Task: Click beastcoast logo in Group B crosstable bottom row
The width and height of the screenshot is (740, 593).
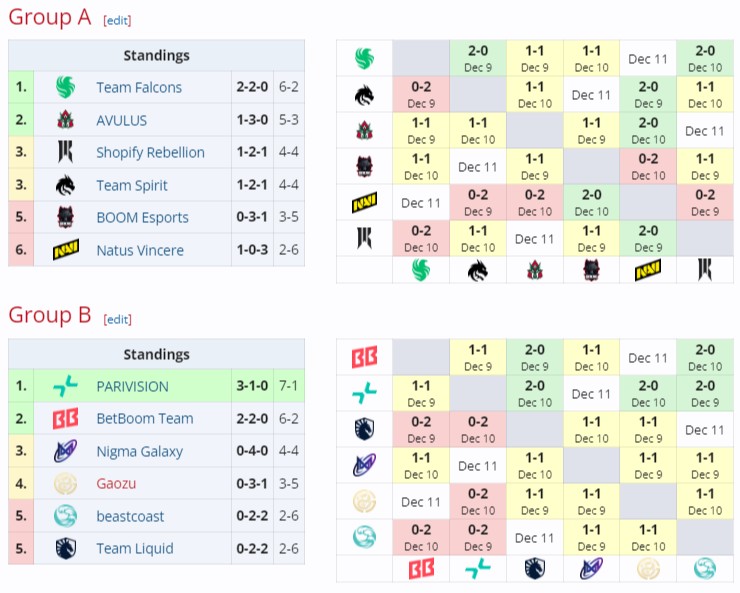Action: (705, 569)
